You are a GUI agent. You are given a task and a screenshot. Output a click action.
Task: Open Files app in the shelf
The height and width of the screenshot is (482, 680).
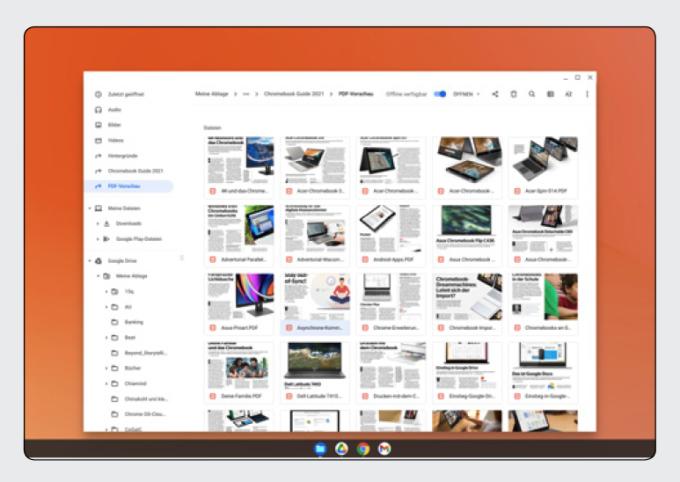(320, 449)
